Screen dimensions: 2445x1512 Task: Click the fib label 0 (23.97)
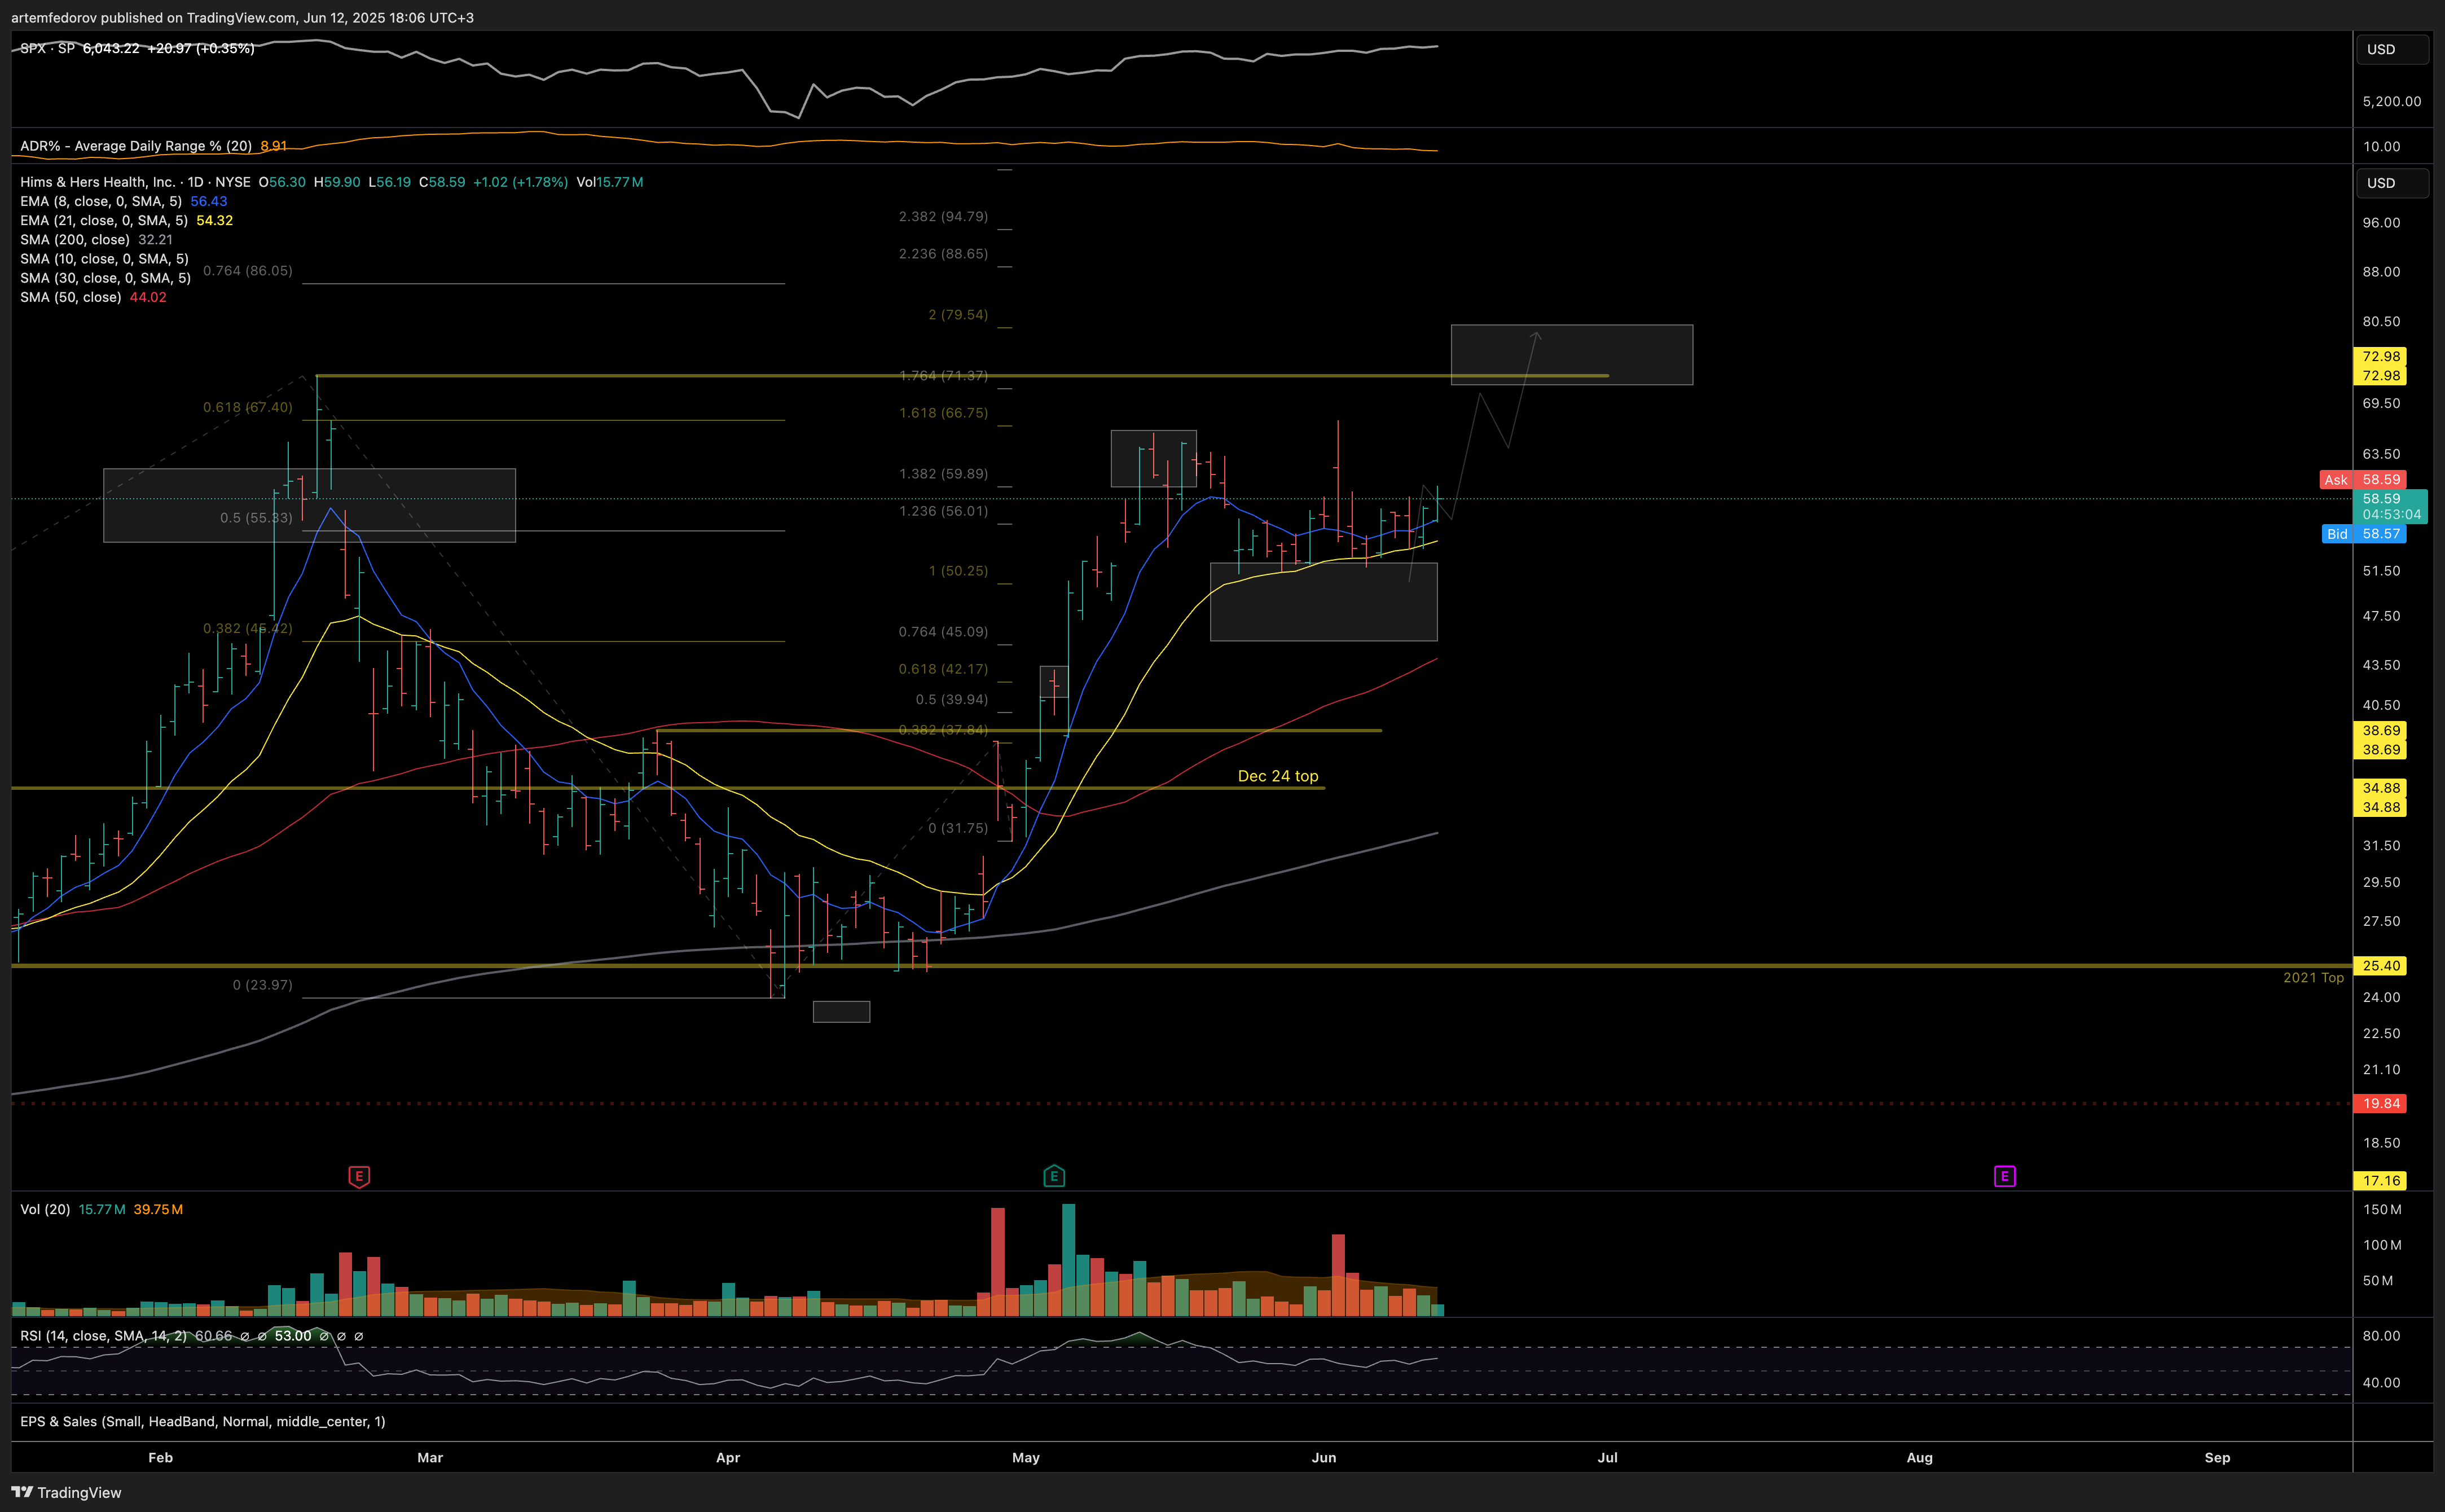[x=263, y=985]
